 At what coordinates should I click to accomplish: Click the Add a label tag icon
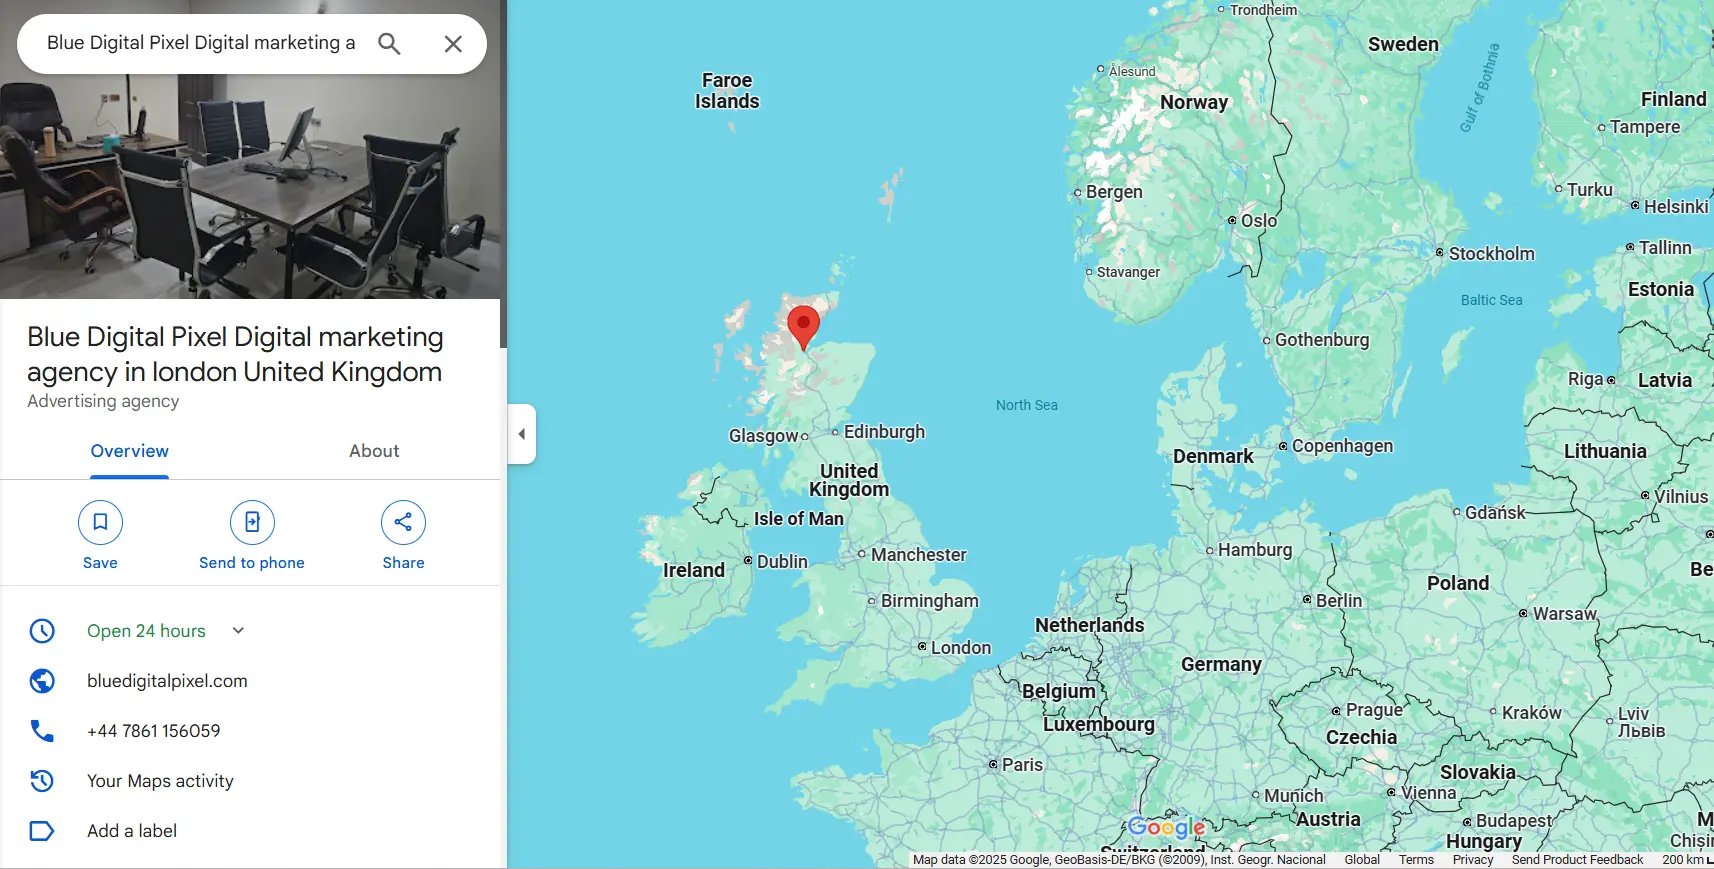42,831
